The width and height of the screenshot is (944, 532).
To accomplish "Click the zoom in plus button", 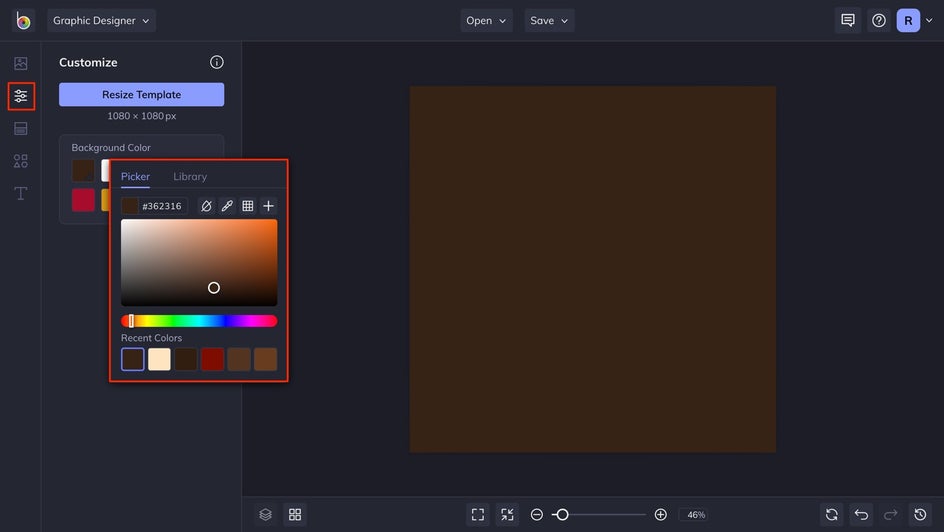I will click(660, 514).
